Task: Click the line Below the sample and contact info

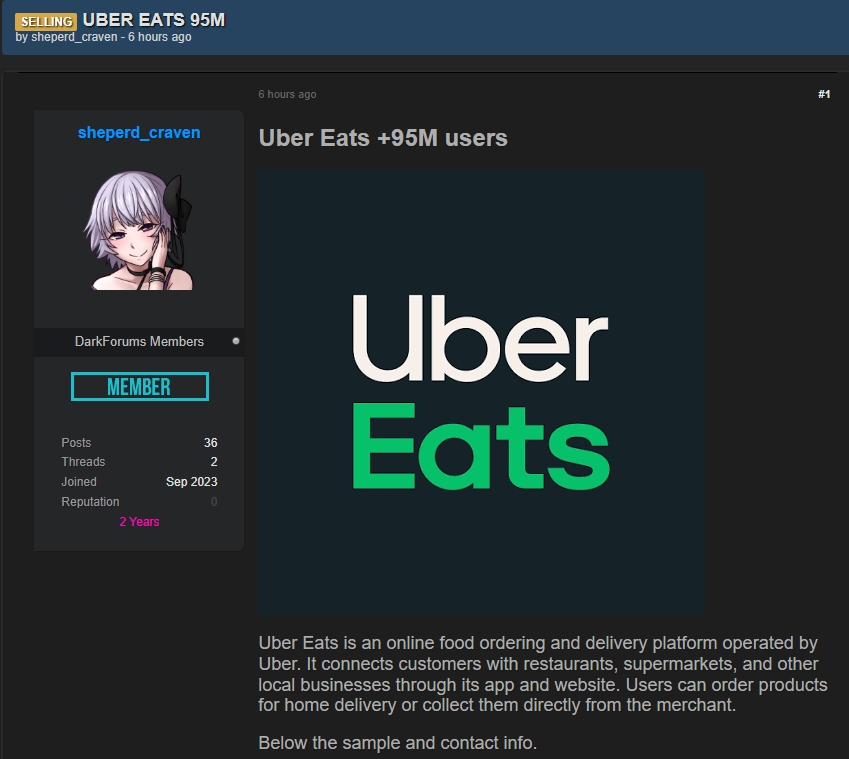Action: point(397,743)
